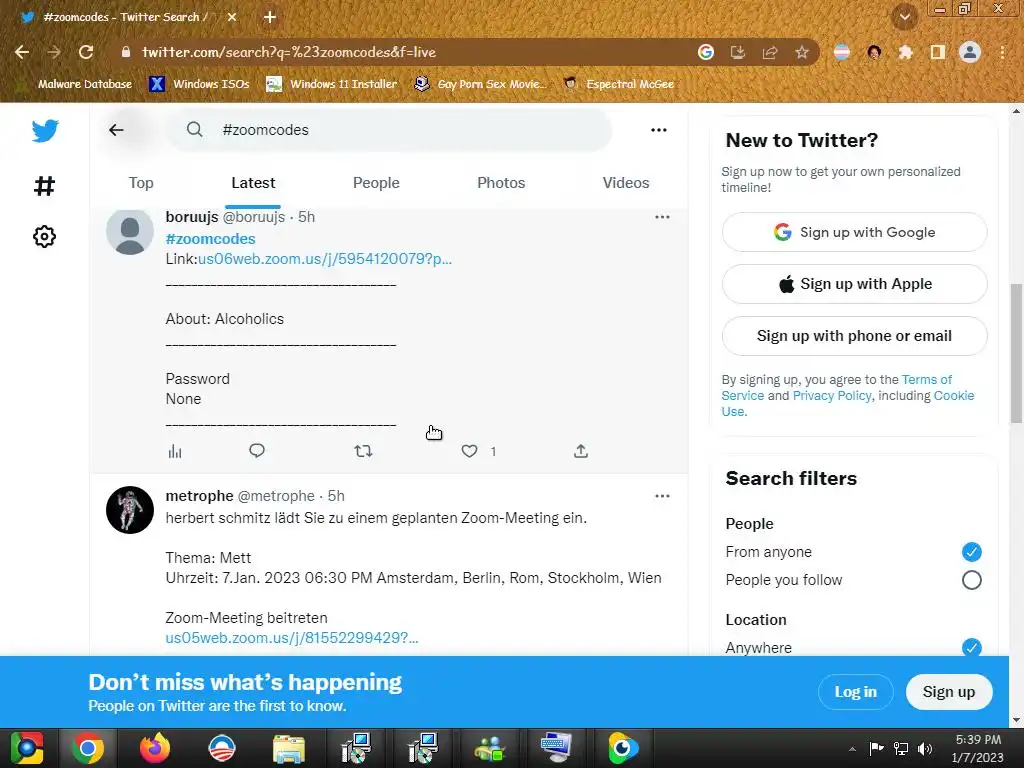The height and width of the screenshot is (768, 1024).
Task: Open metrophe profile avatar
Action: pos(130,509)
